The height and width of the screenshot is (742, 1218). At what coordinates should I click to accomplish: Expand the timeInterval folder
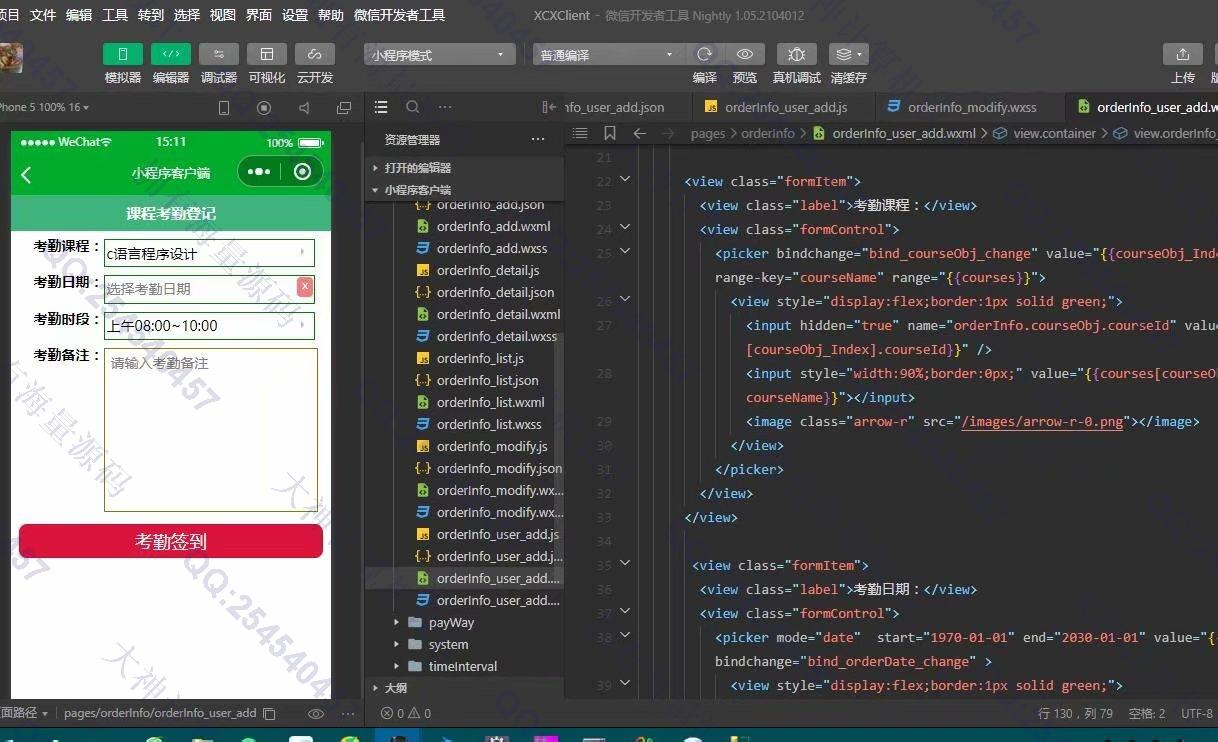[x=464, y=666]
